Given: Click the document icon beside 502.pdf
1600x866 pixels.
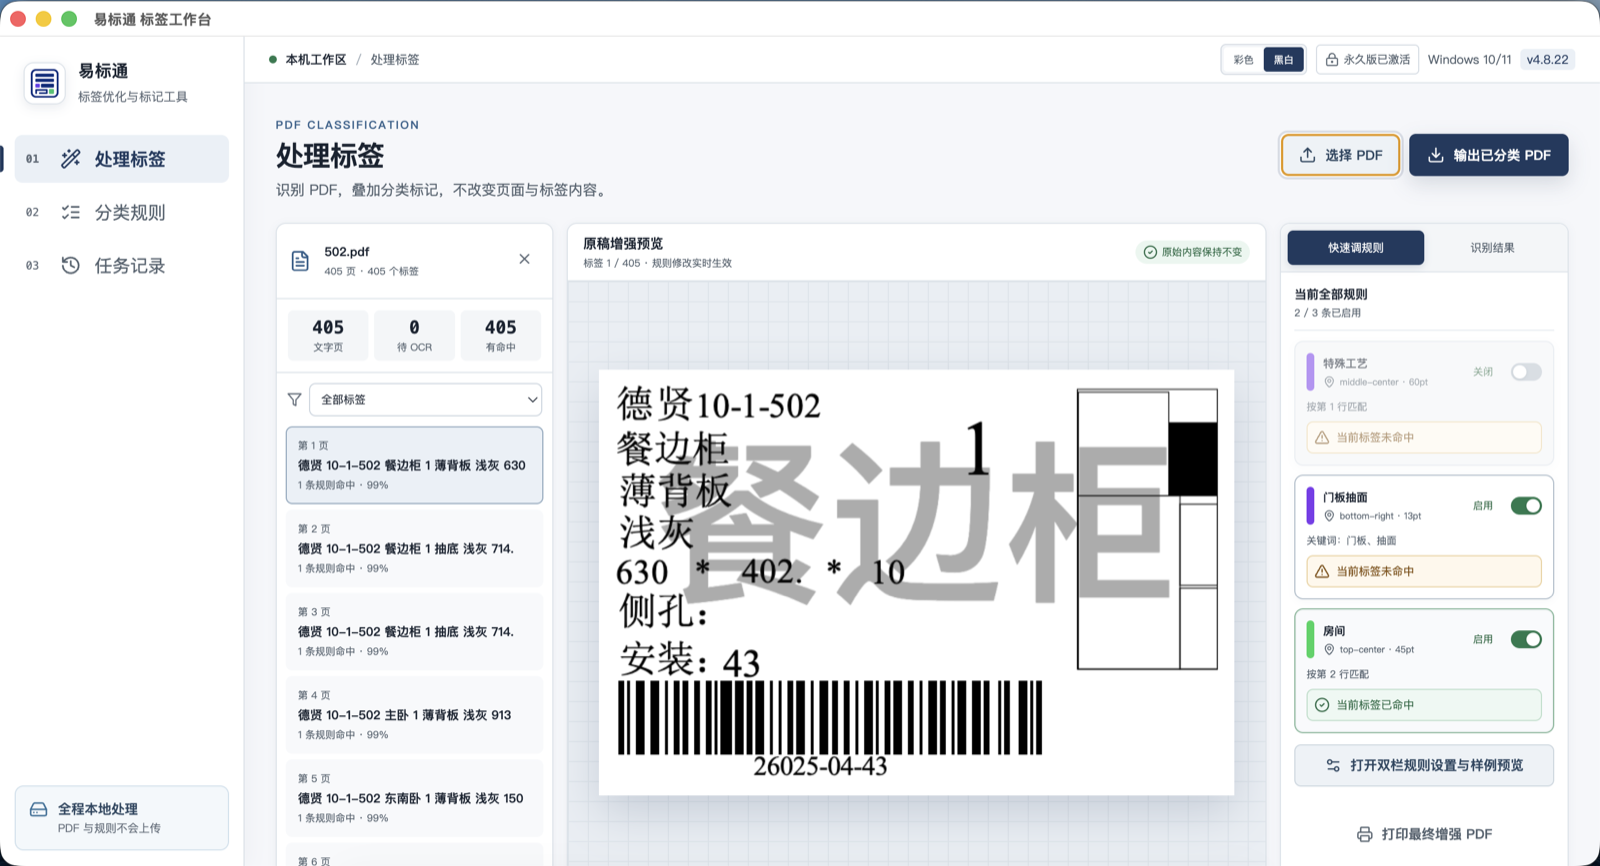Looking at the screenshot, I should [x=300, y=261].
